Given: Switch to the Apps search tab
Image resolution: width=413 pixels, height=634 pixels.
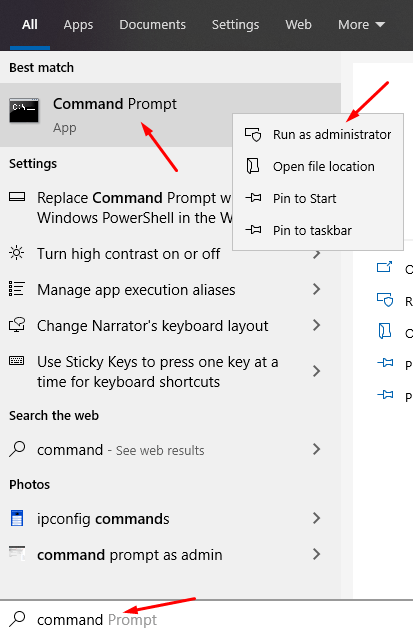Looking at the screenshot, I should point(78,25).
